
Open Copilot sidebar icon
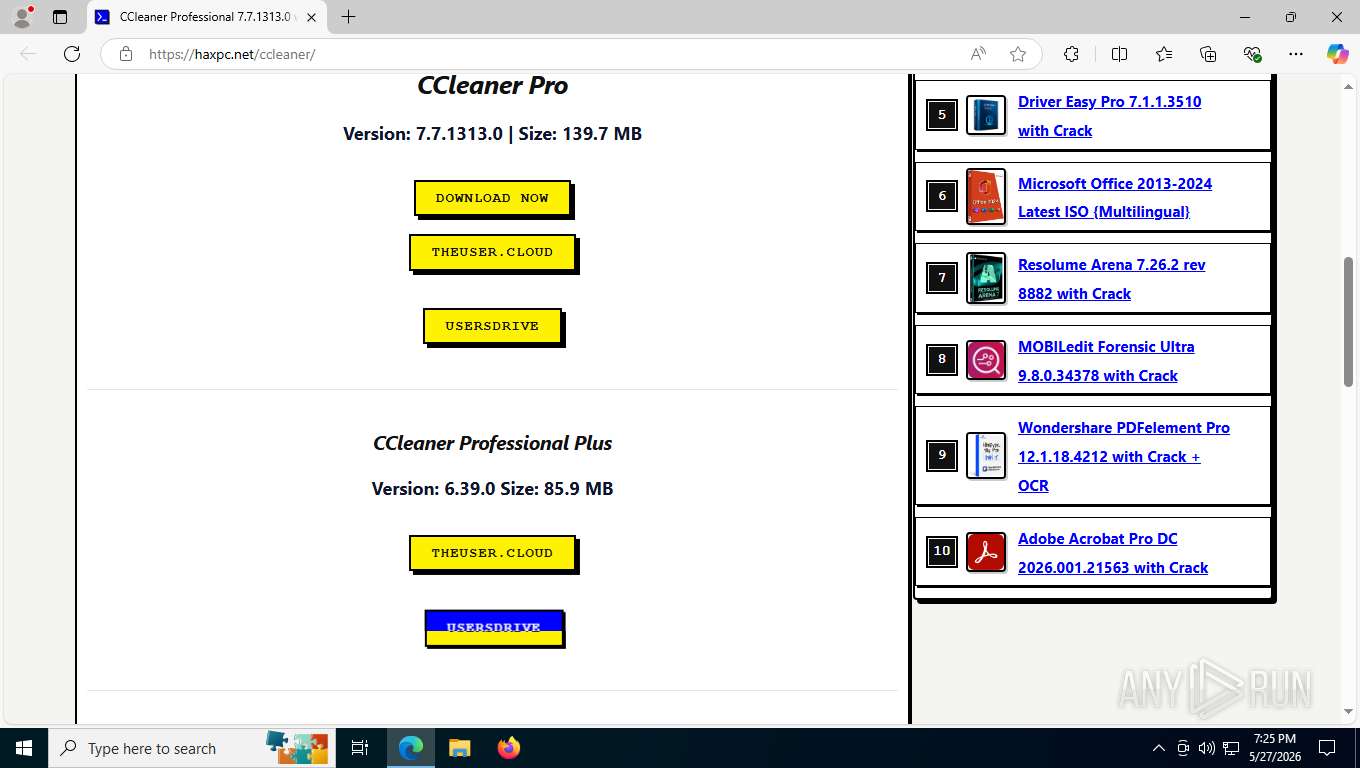(1337, 54)
